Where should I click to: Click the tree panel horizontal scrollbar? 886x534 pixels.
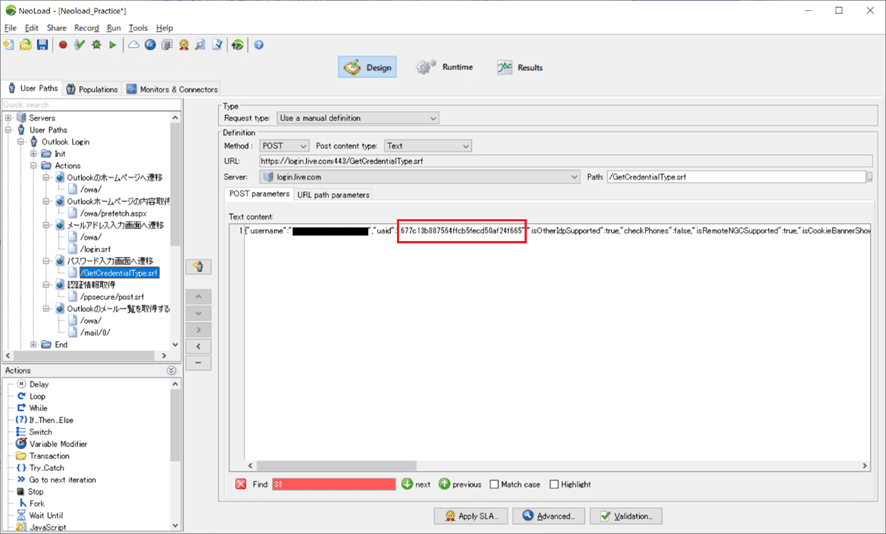point(85,355)
